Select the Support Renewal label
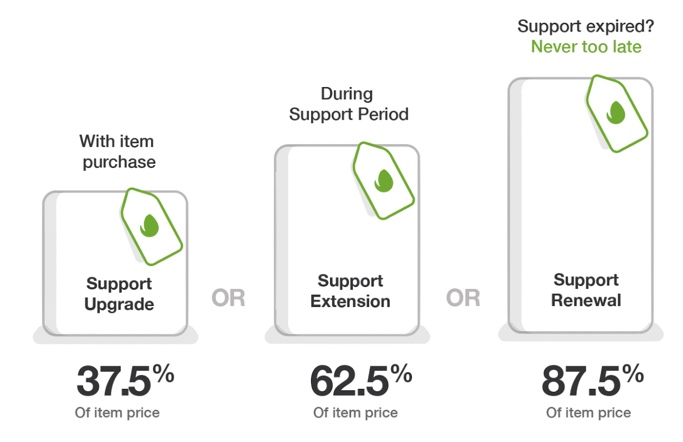This screenshot has height=442, width=683. point(586,290)
